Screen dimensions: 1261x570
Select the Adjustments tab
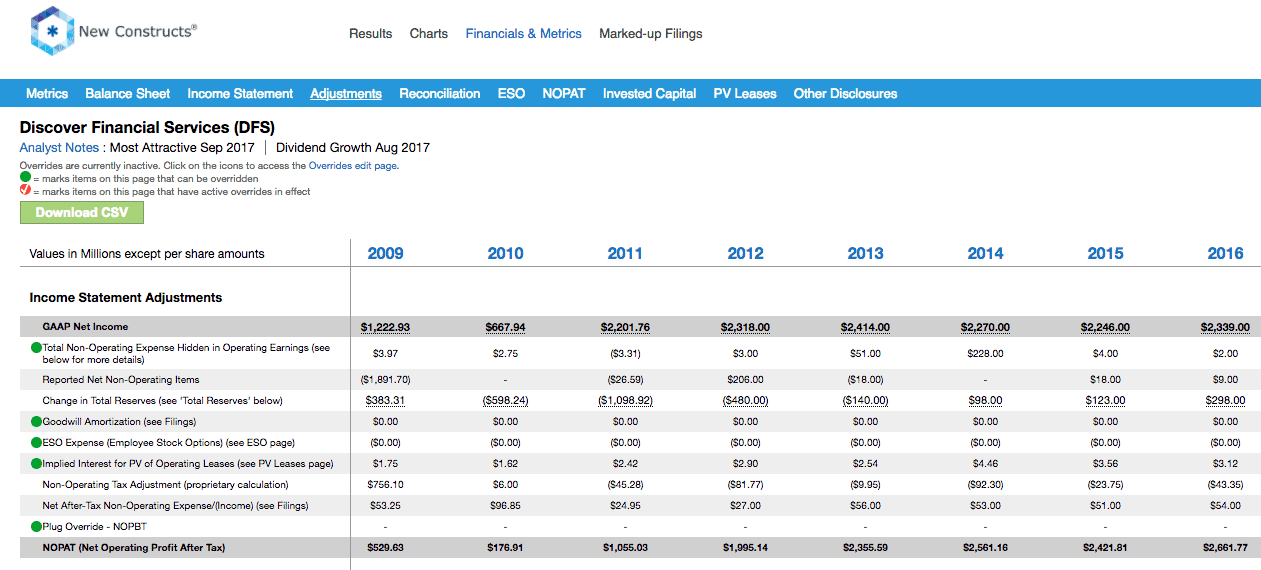coord(346,93)
